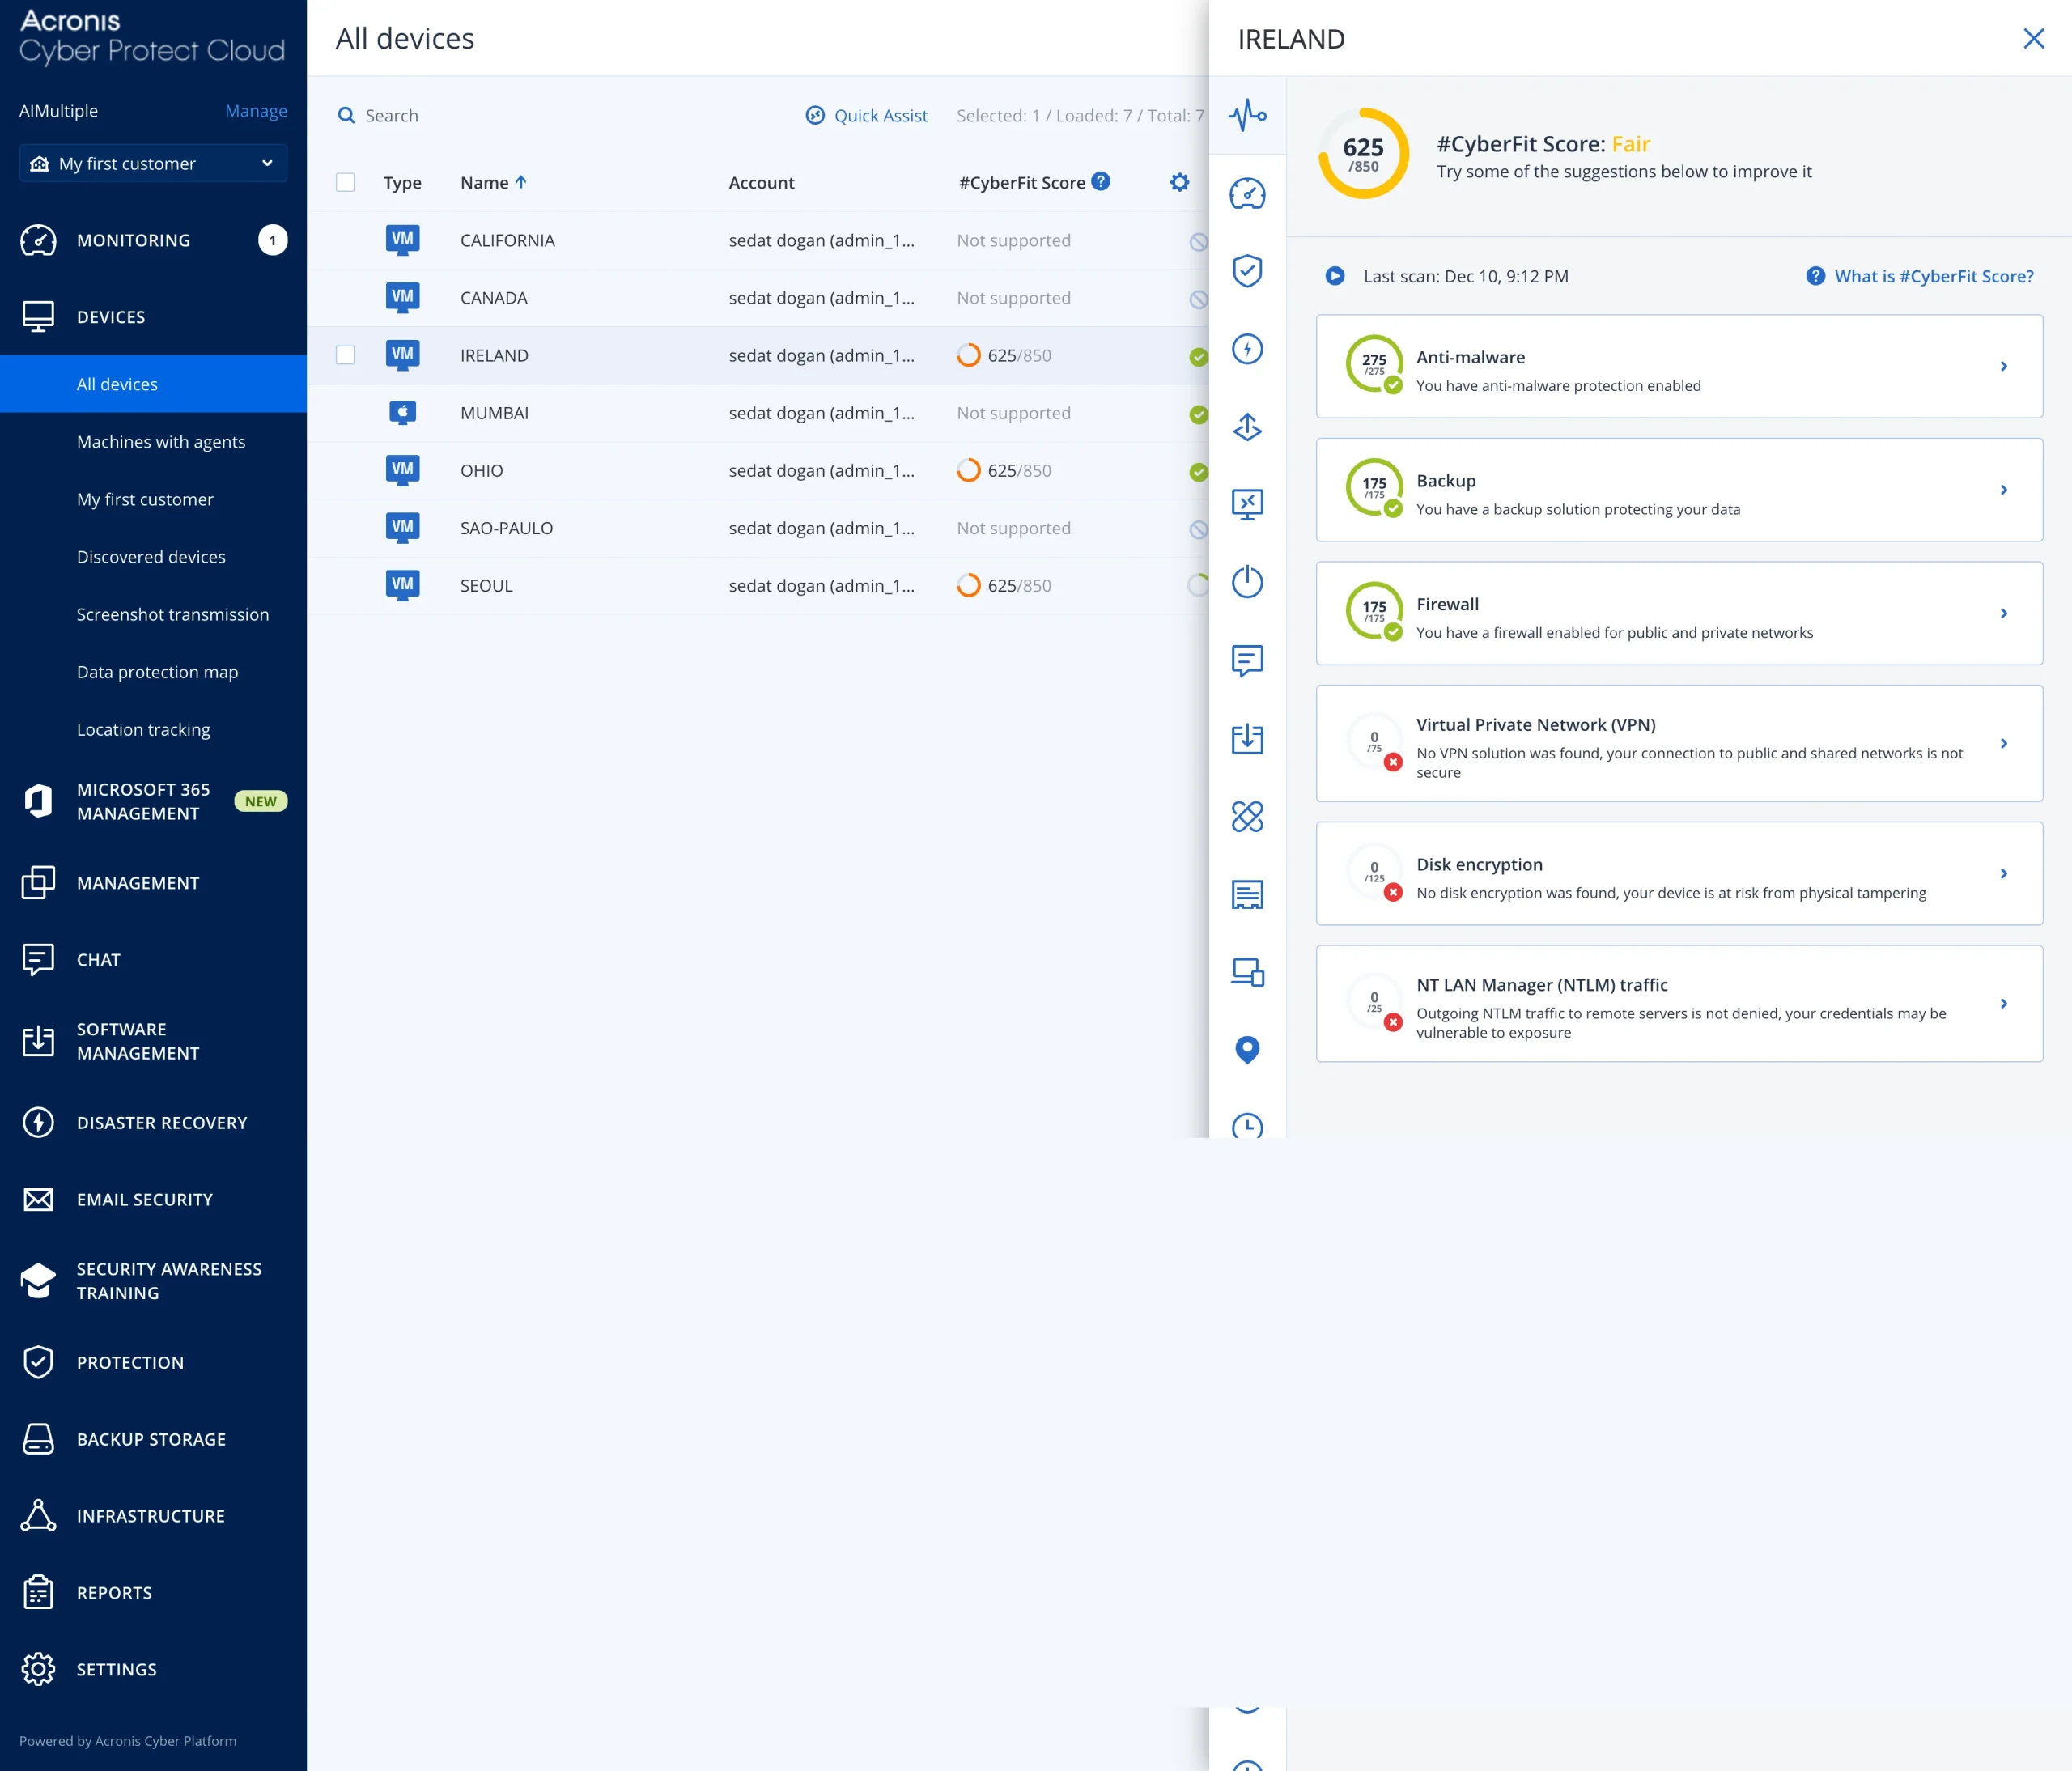The image size is (2072, 1771).
Task: Open the chat bubble icon in side strip
Action: 1247,660
